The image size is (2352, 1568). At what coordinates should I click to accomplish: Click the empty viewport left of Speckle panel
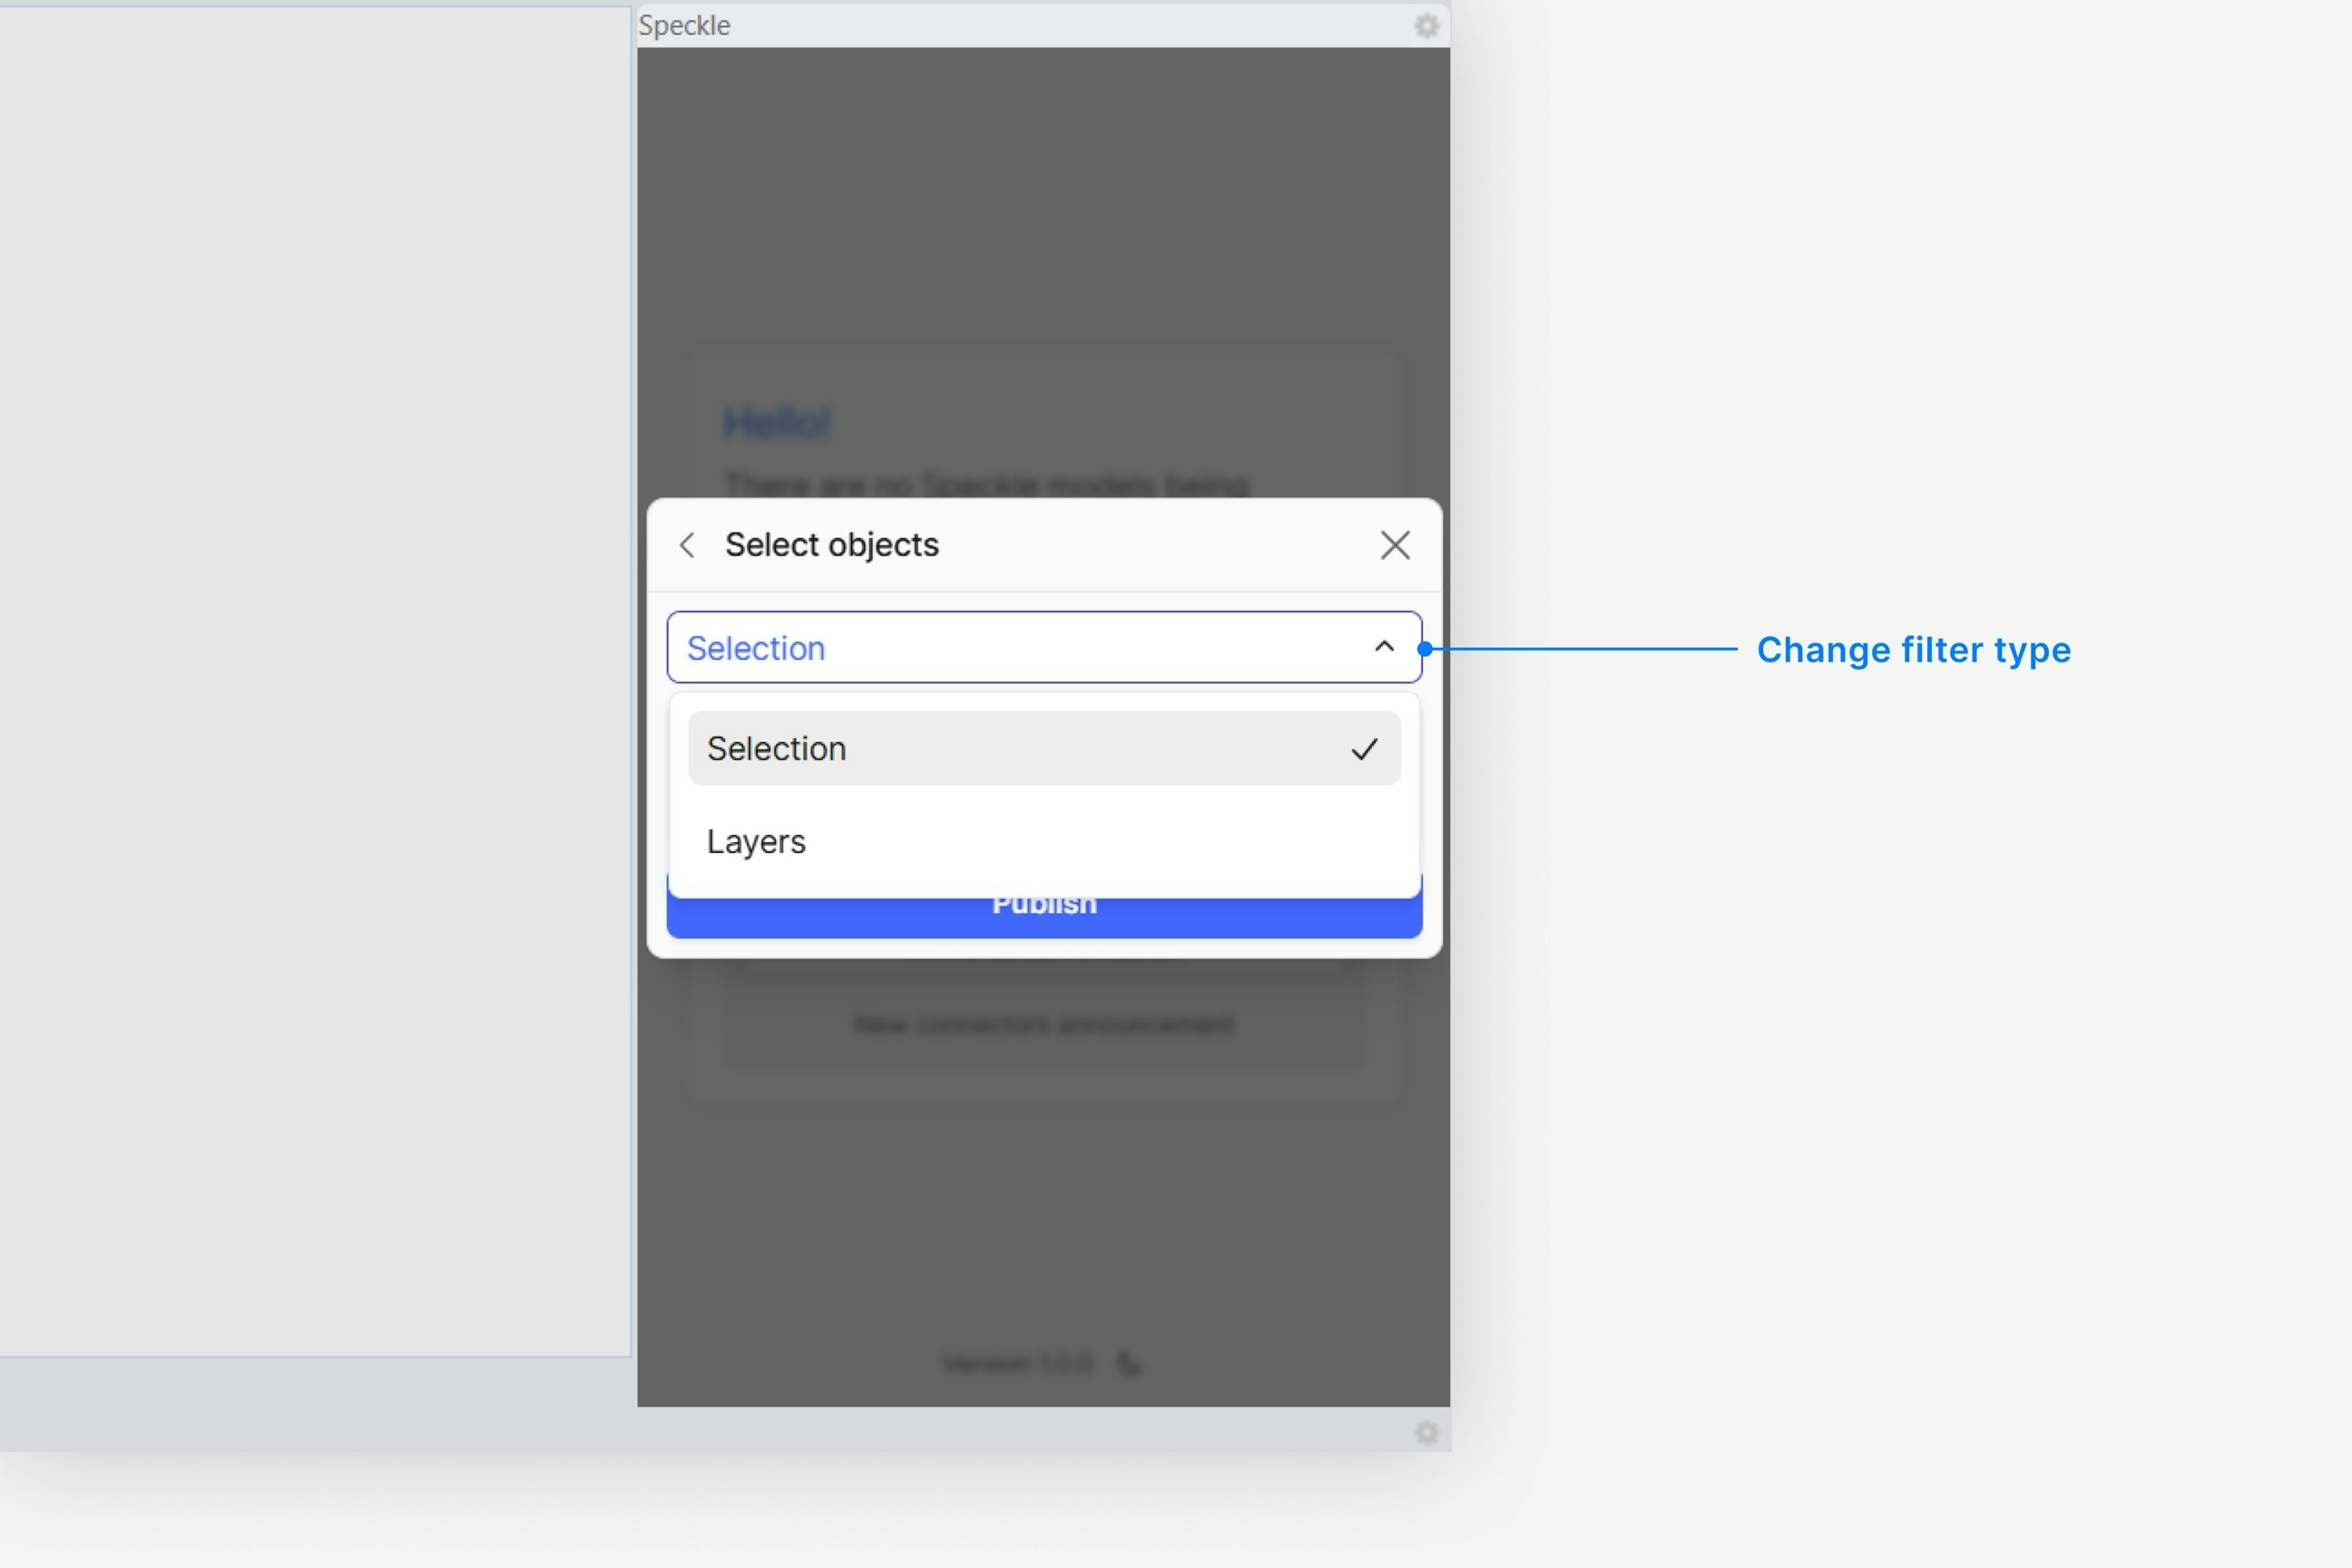(x=315, y=680)
